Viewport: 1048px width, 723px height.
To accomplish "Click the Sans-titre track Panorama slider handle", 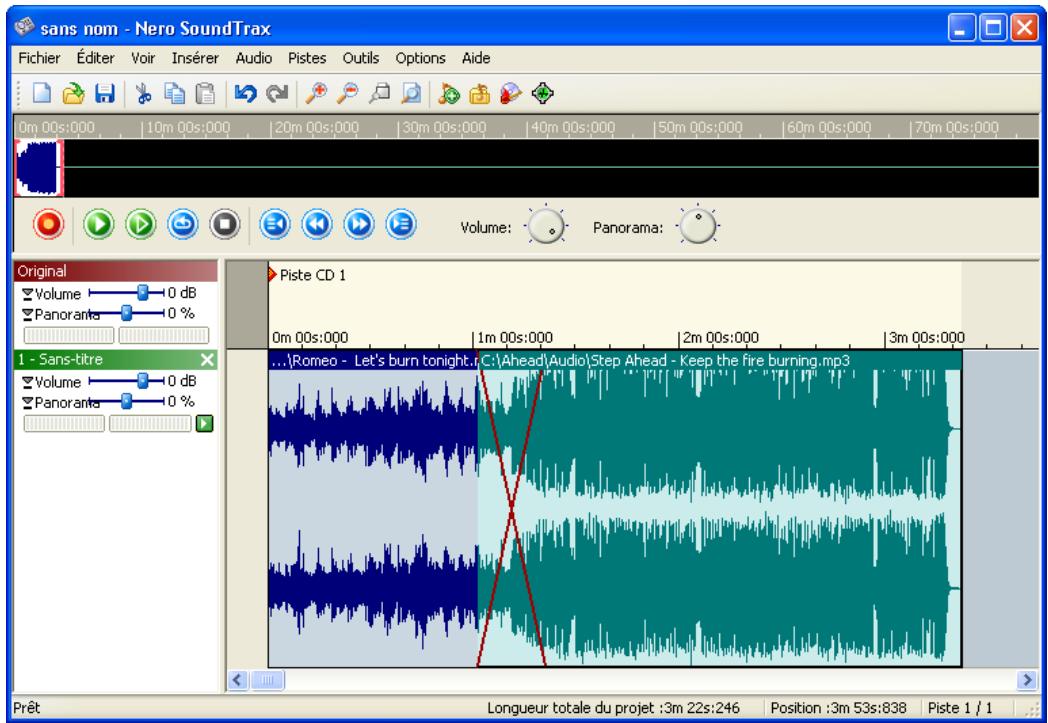I will coord(126,401).
